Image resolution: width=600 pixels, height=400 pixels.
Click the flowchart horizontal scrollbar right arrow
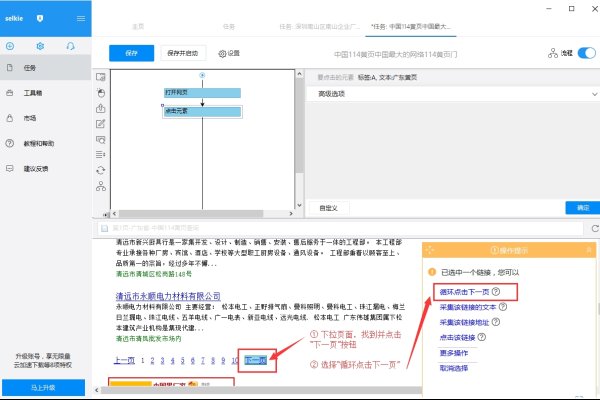291,214
